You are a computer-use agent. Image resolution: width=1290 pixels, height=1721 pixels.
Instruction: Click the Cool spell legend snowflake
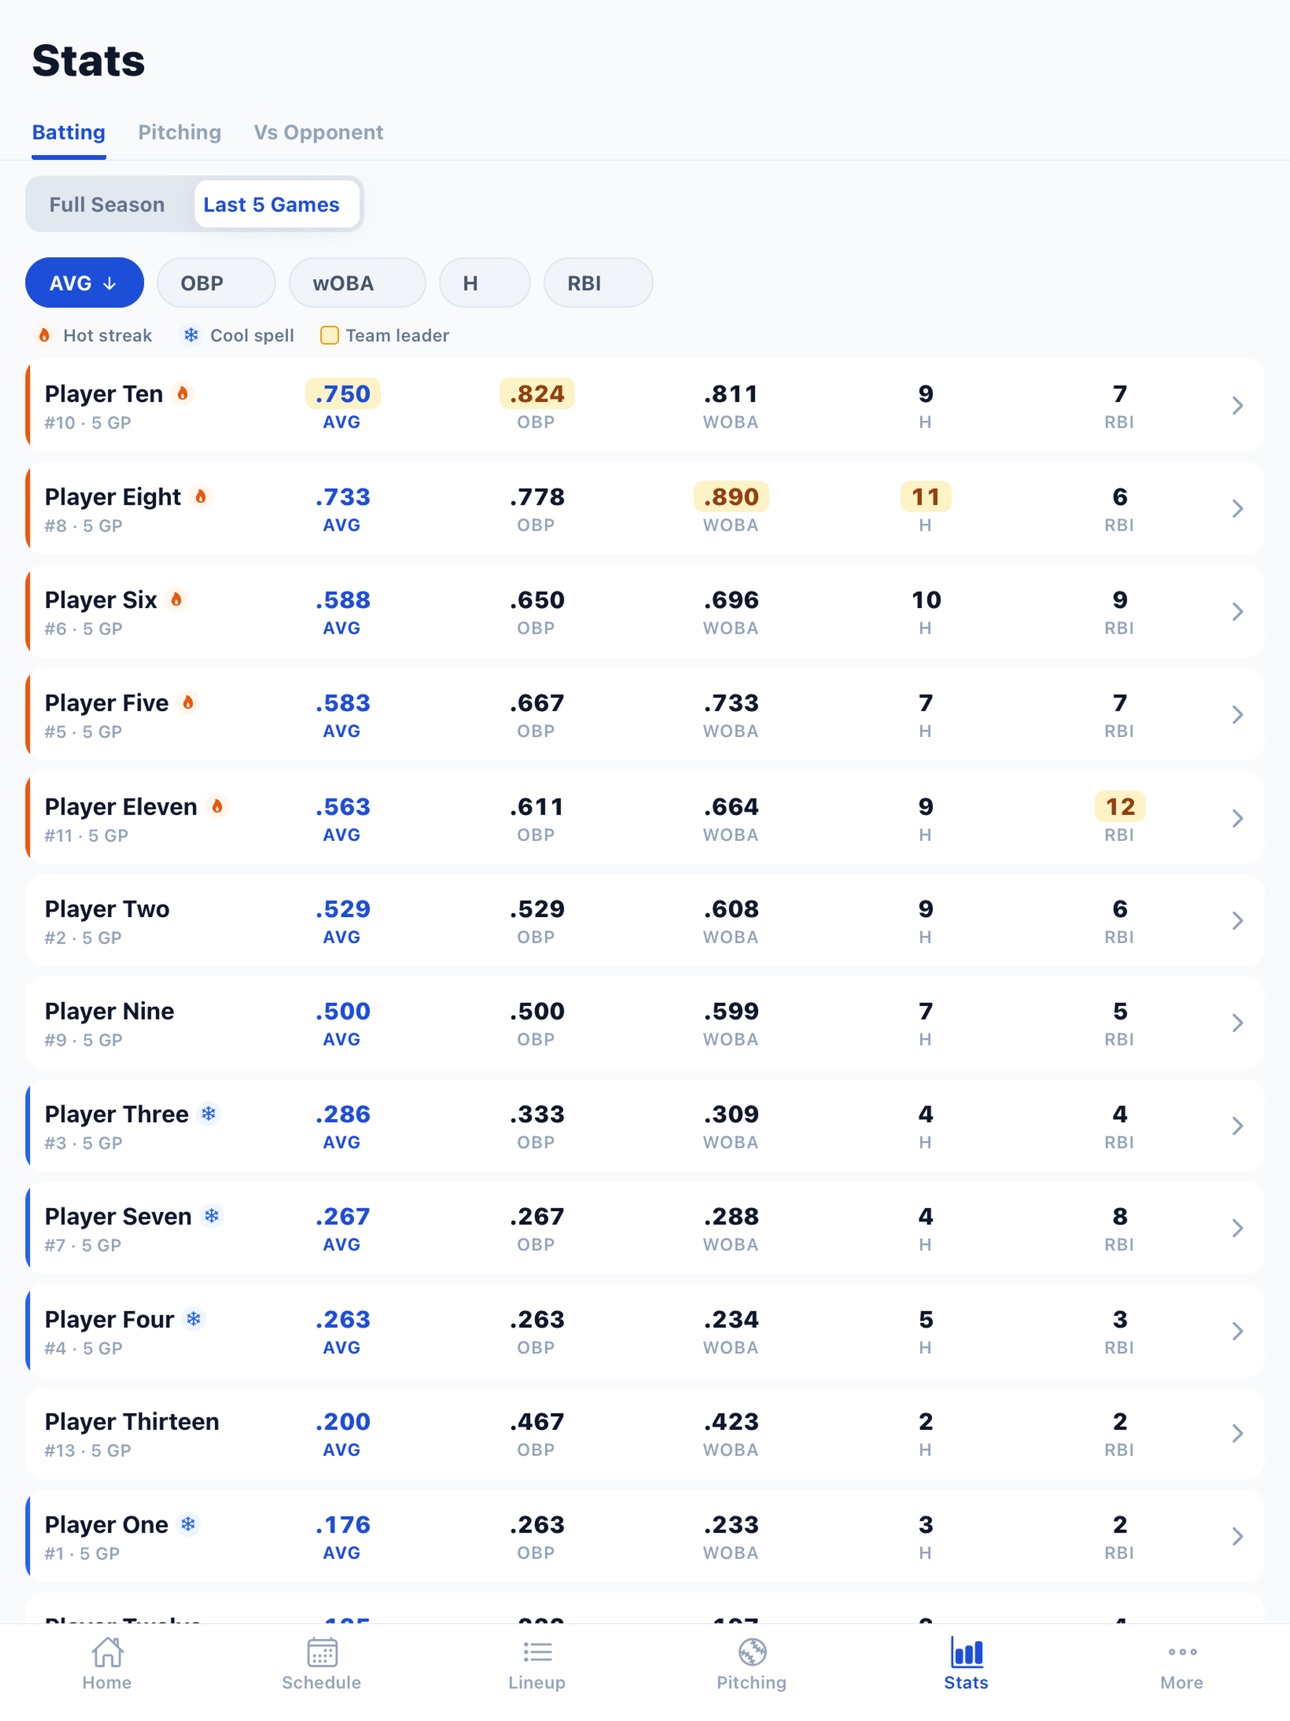pos(191,335)
